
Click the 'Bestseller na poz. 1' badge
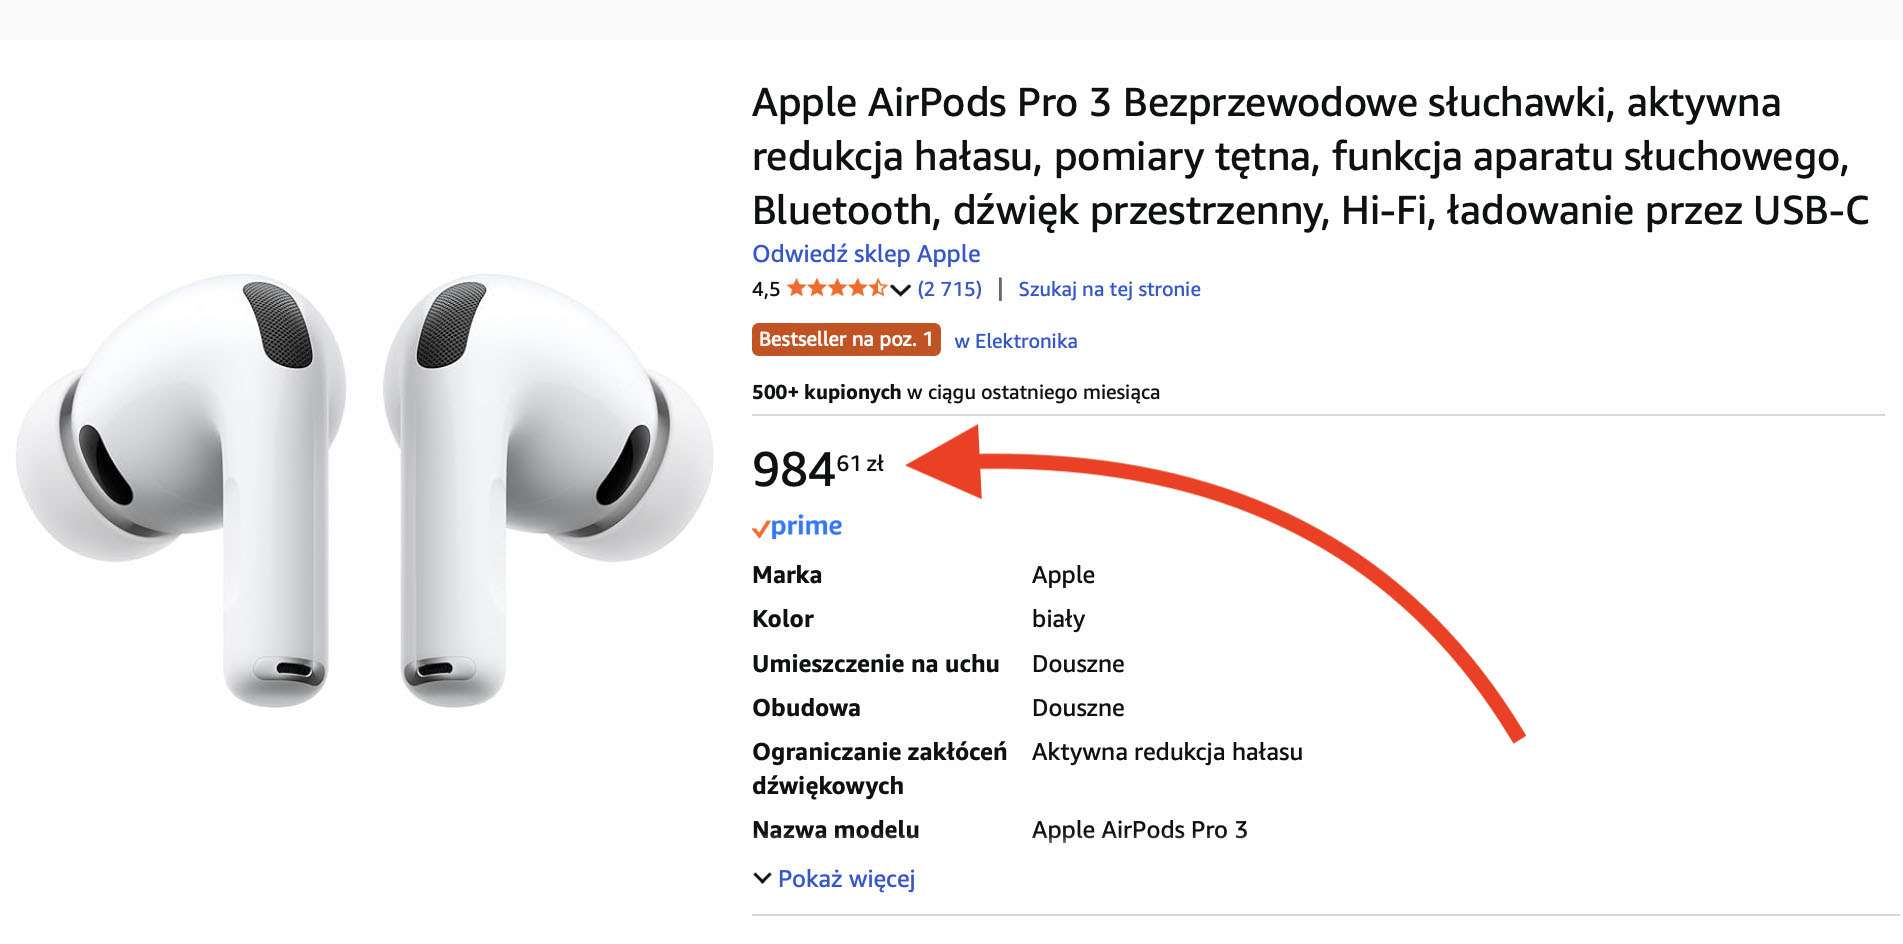(x=845, y=340)
